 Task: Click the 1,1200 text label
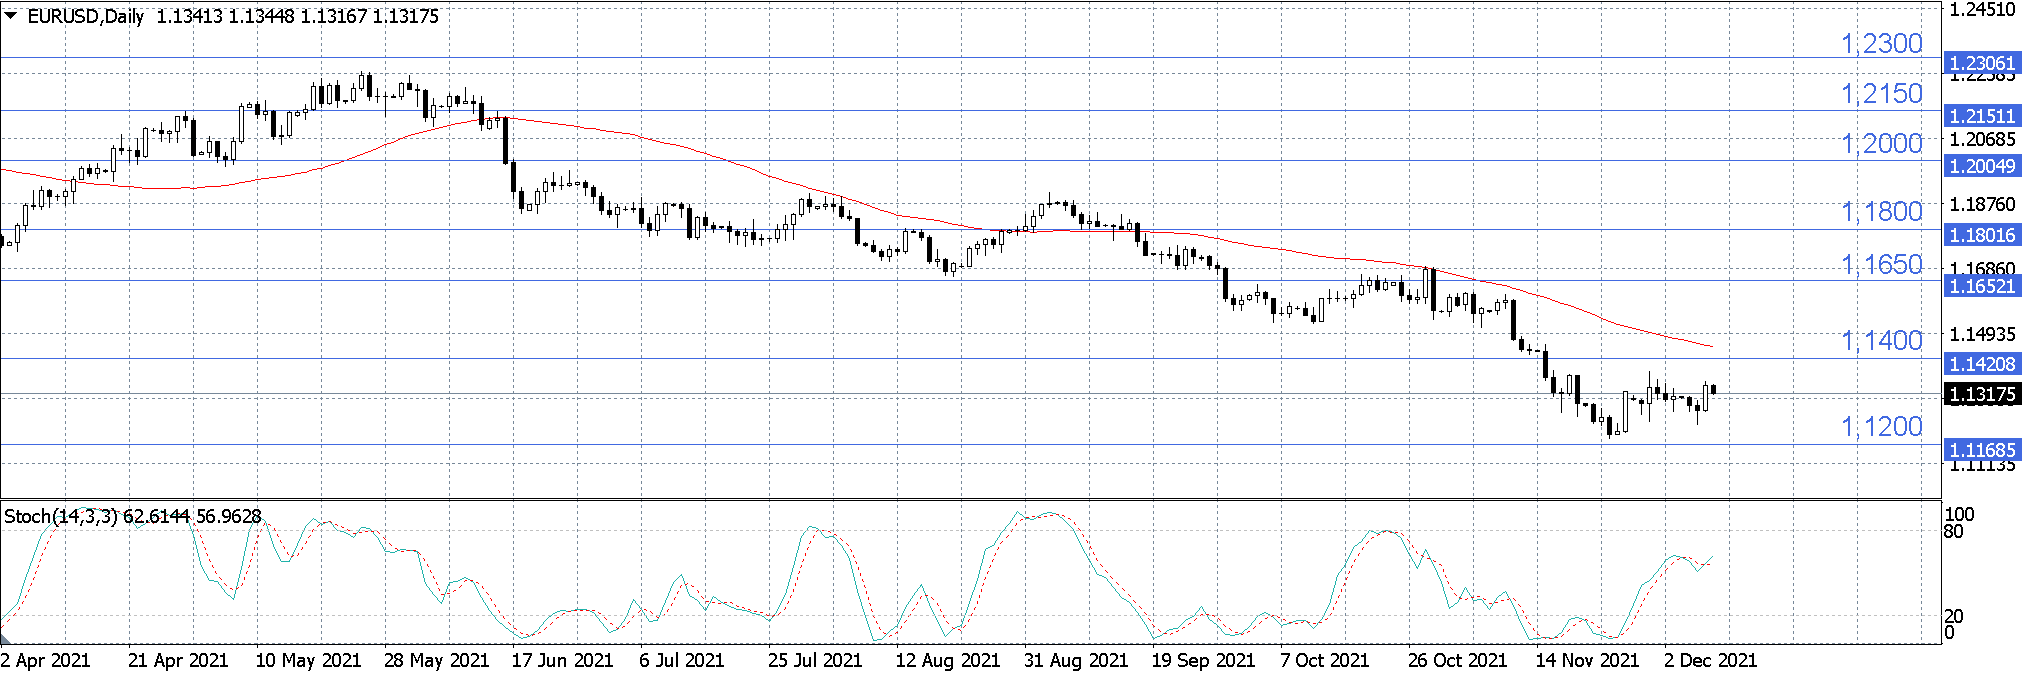point(1881,427)
